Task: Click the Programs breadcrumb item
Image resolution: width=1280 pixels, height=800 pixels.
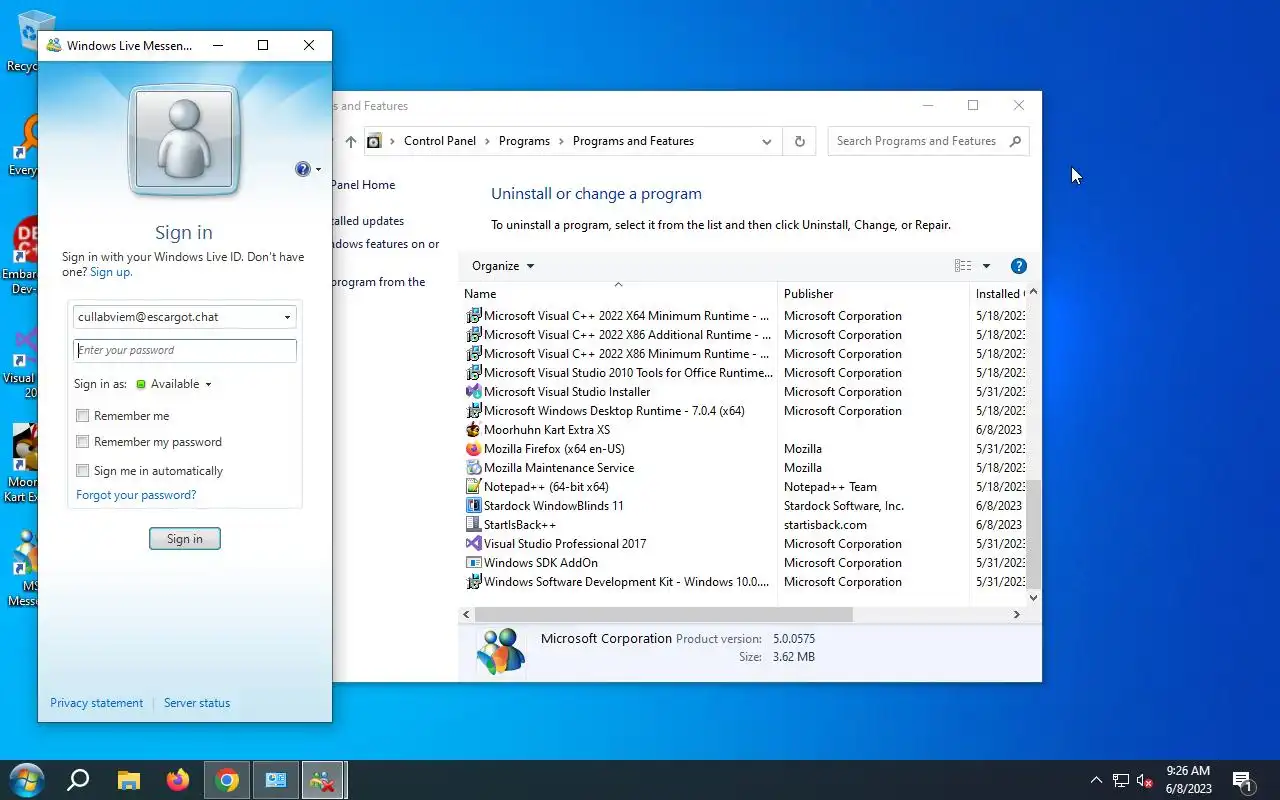Action: [524, 141]
